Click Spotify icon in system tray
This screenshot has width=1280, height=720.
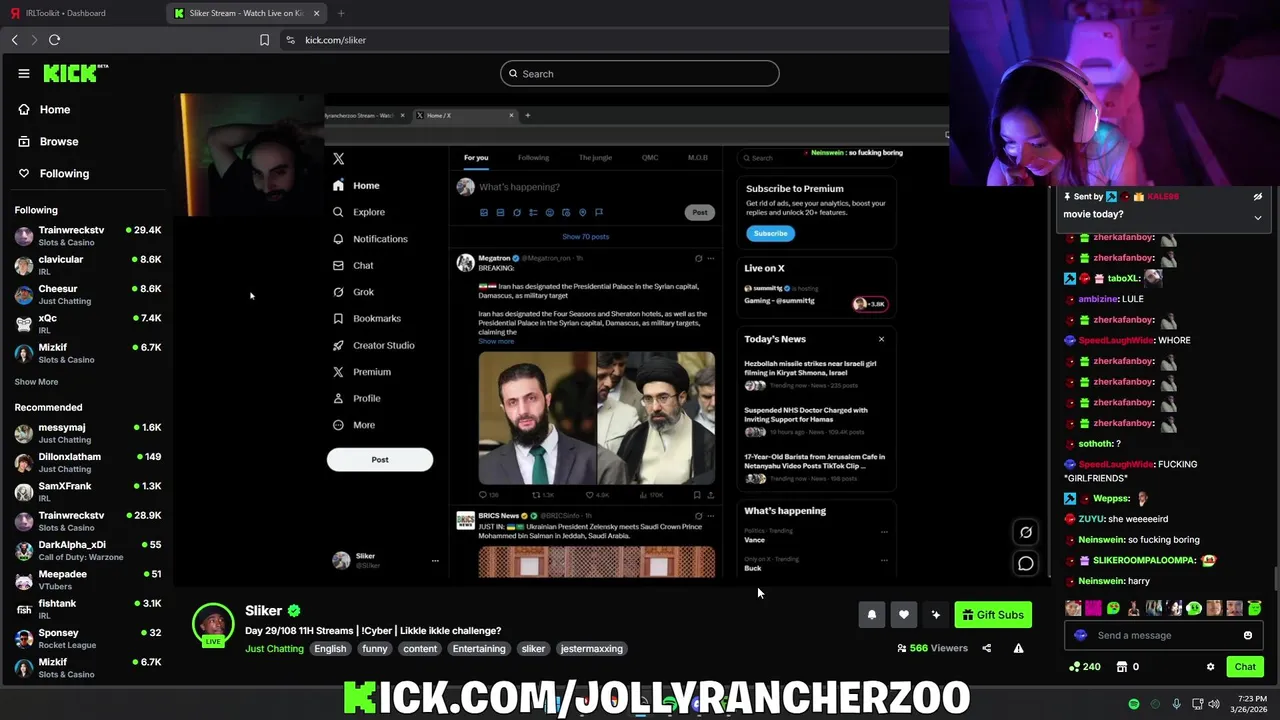[1134, 704]
